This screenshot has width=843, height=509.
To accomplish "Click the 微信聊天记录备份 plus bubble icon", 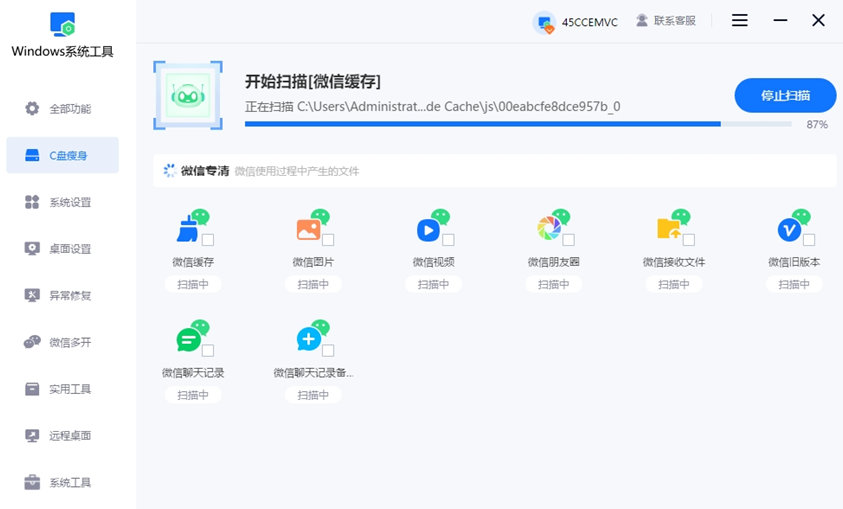I will 309,339.
